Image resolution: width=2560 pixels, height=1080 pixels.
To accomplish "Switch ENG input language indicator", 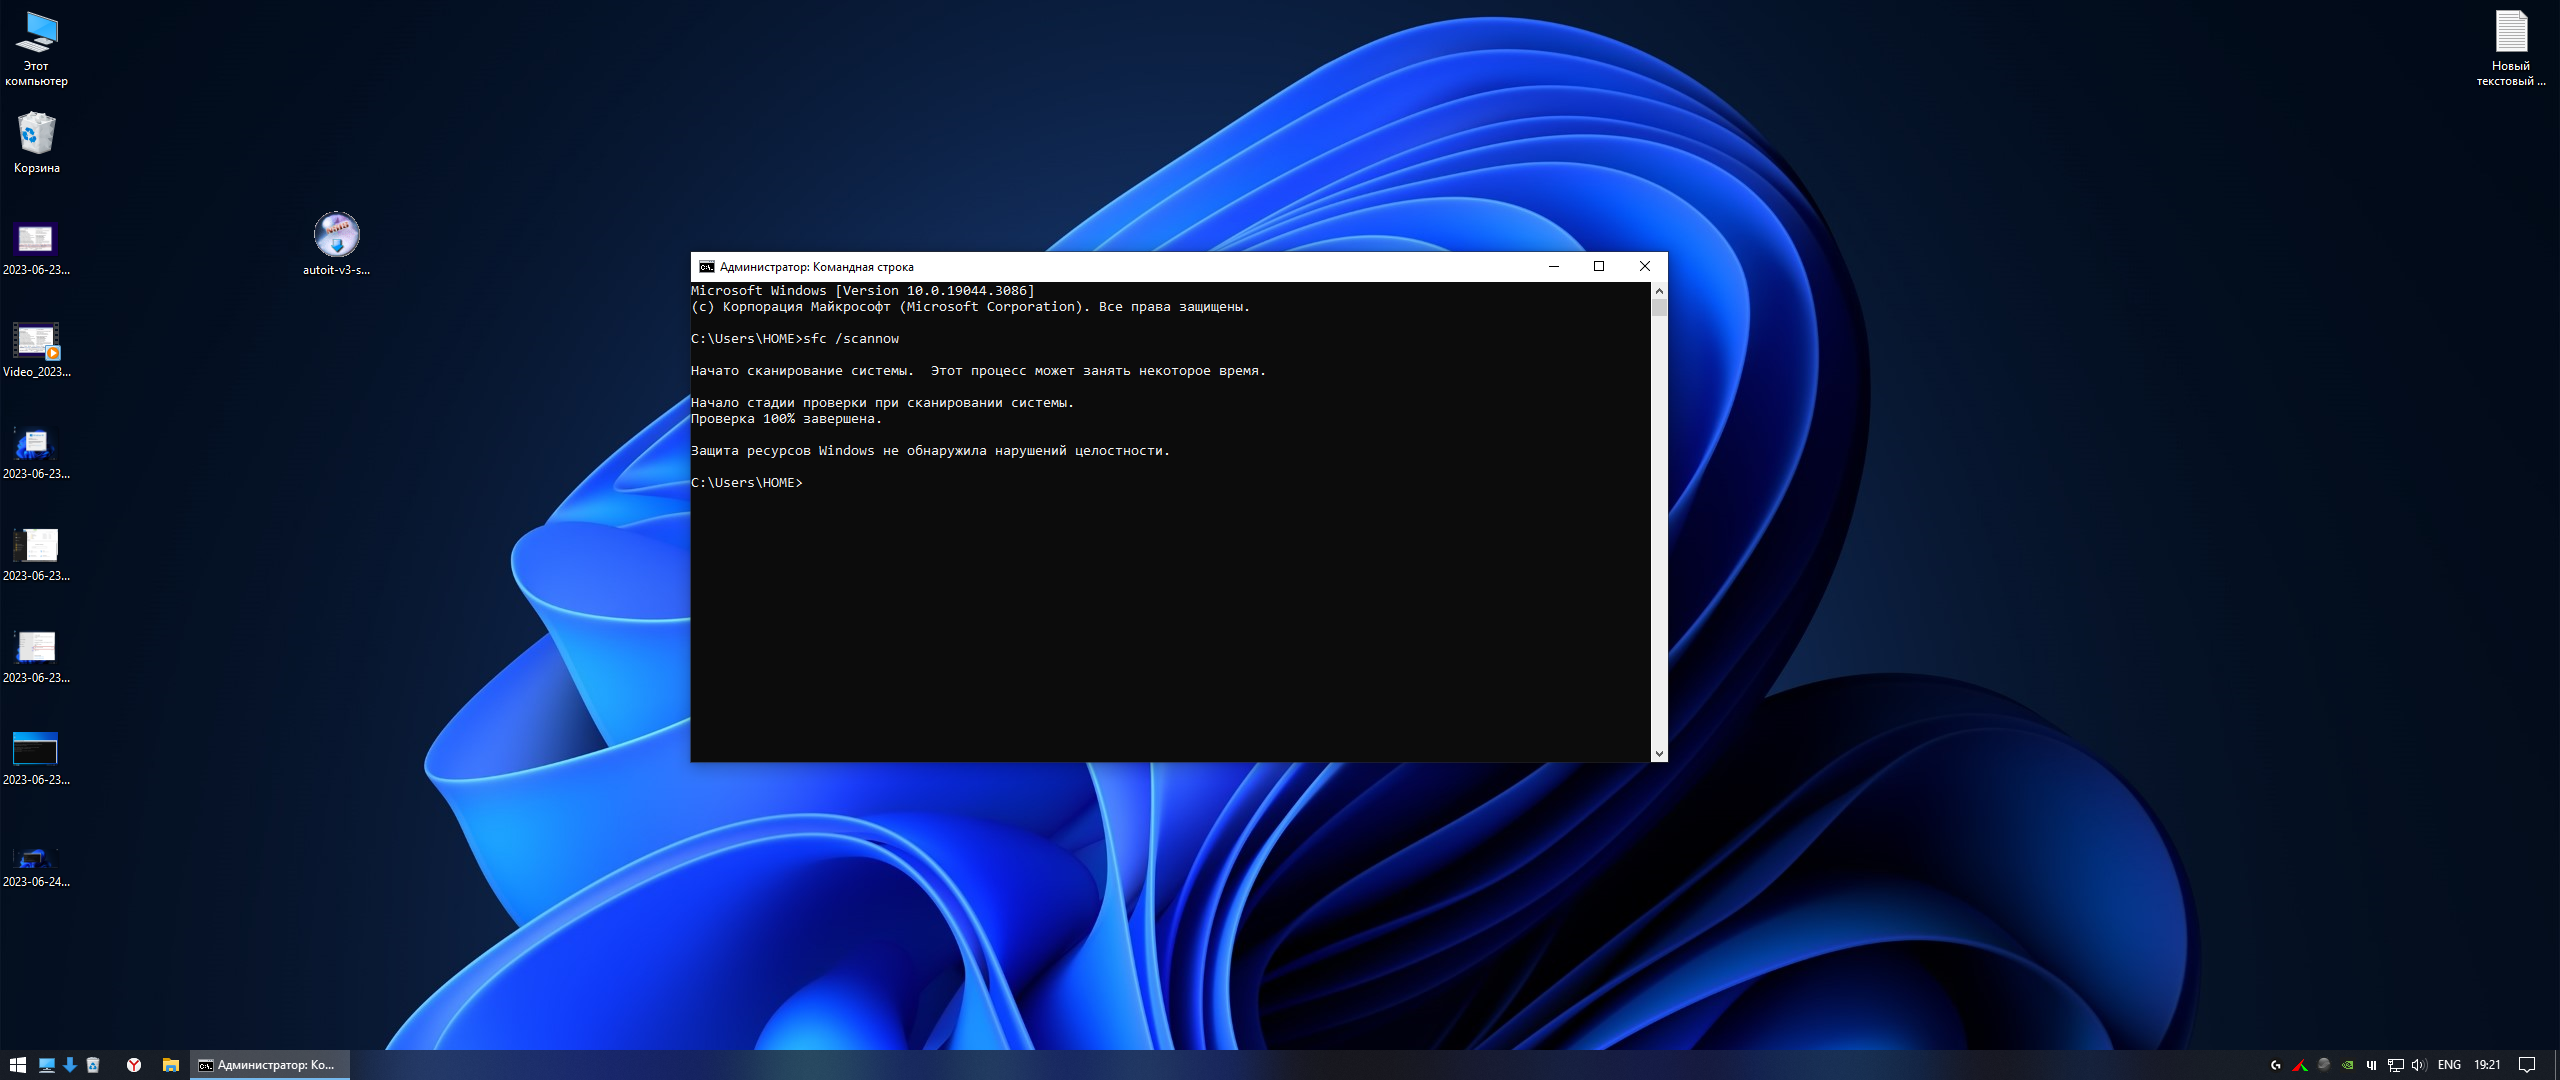I will [x=2449, y=1065].
